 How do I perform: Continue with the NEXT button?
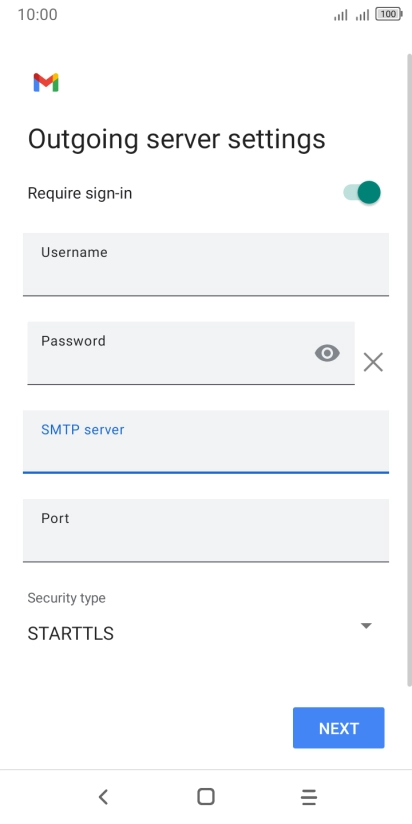(x=338, y=728)
